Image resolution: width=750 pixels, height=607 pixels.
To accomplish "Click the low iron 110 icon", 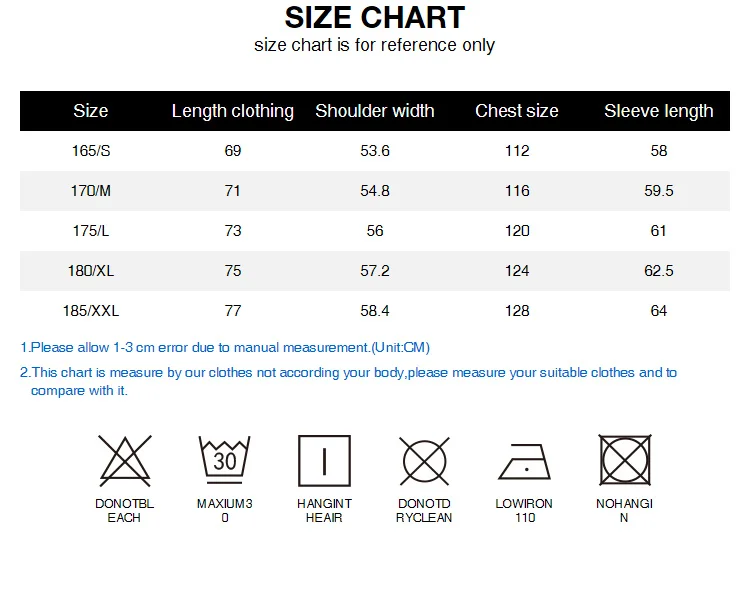I will (524, 462).
